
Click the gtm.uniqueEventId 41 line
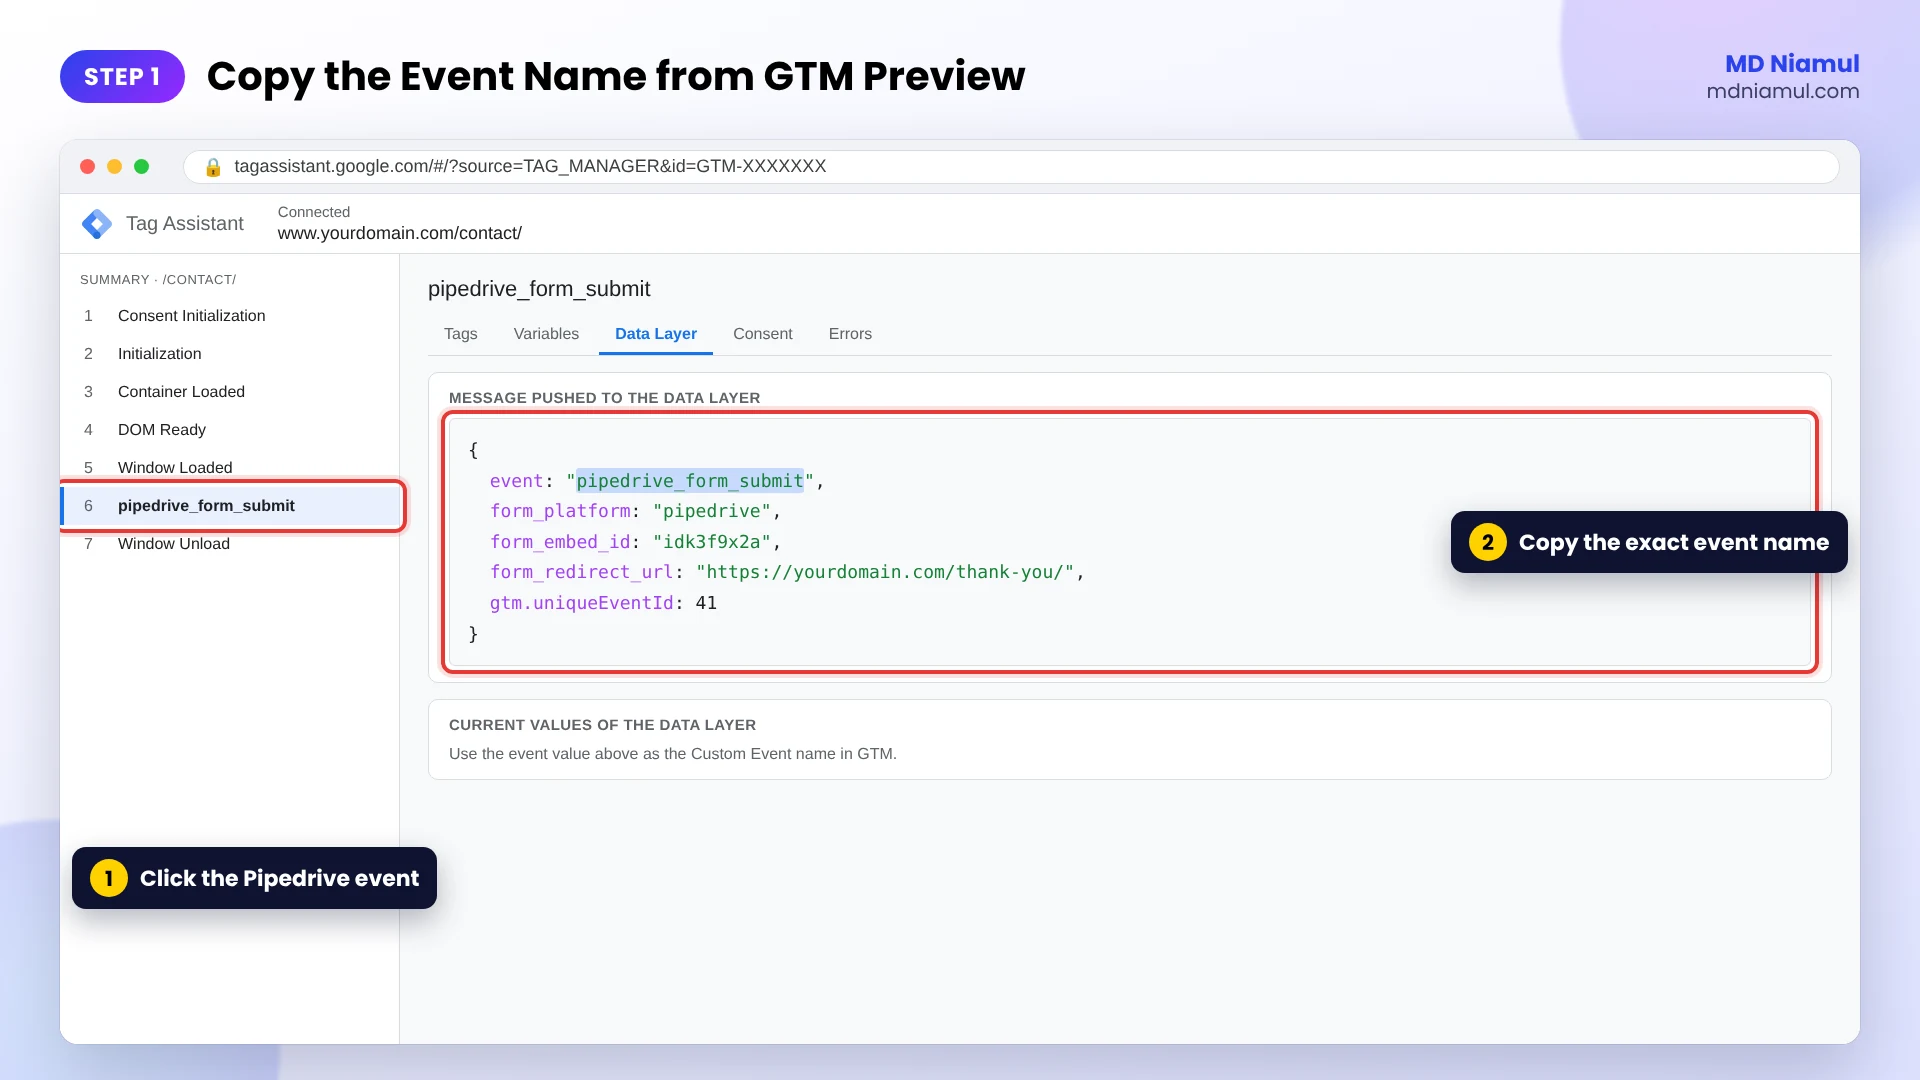point(603,603)
